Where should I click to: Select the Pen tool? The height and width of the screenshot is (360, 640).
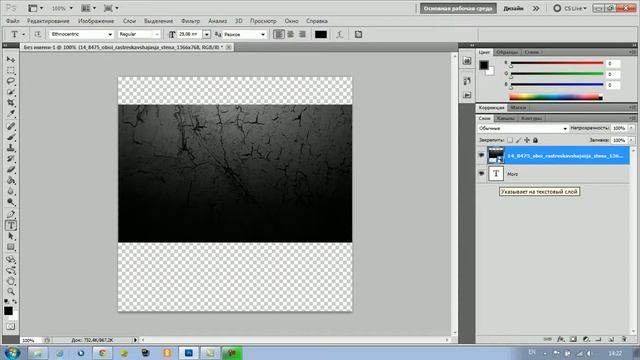click(11, 214)
